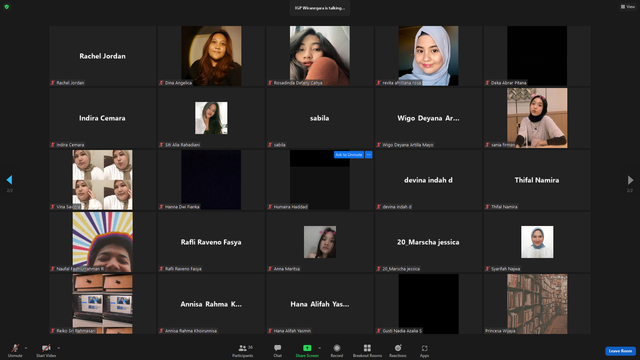640x360 pixels.
Task: Open the Reactions menu
Action: [x=398, y=350]
